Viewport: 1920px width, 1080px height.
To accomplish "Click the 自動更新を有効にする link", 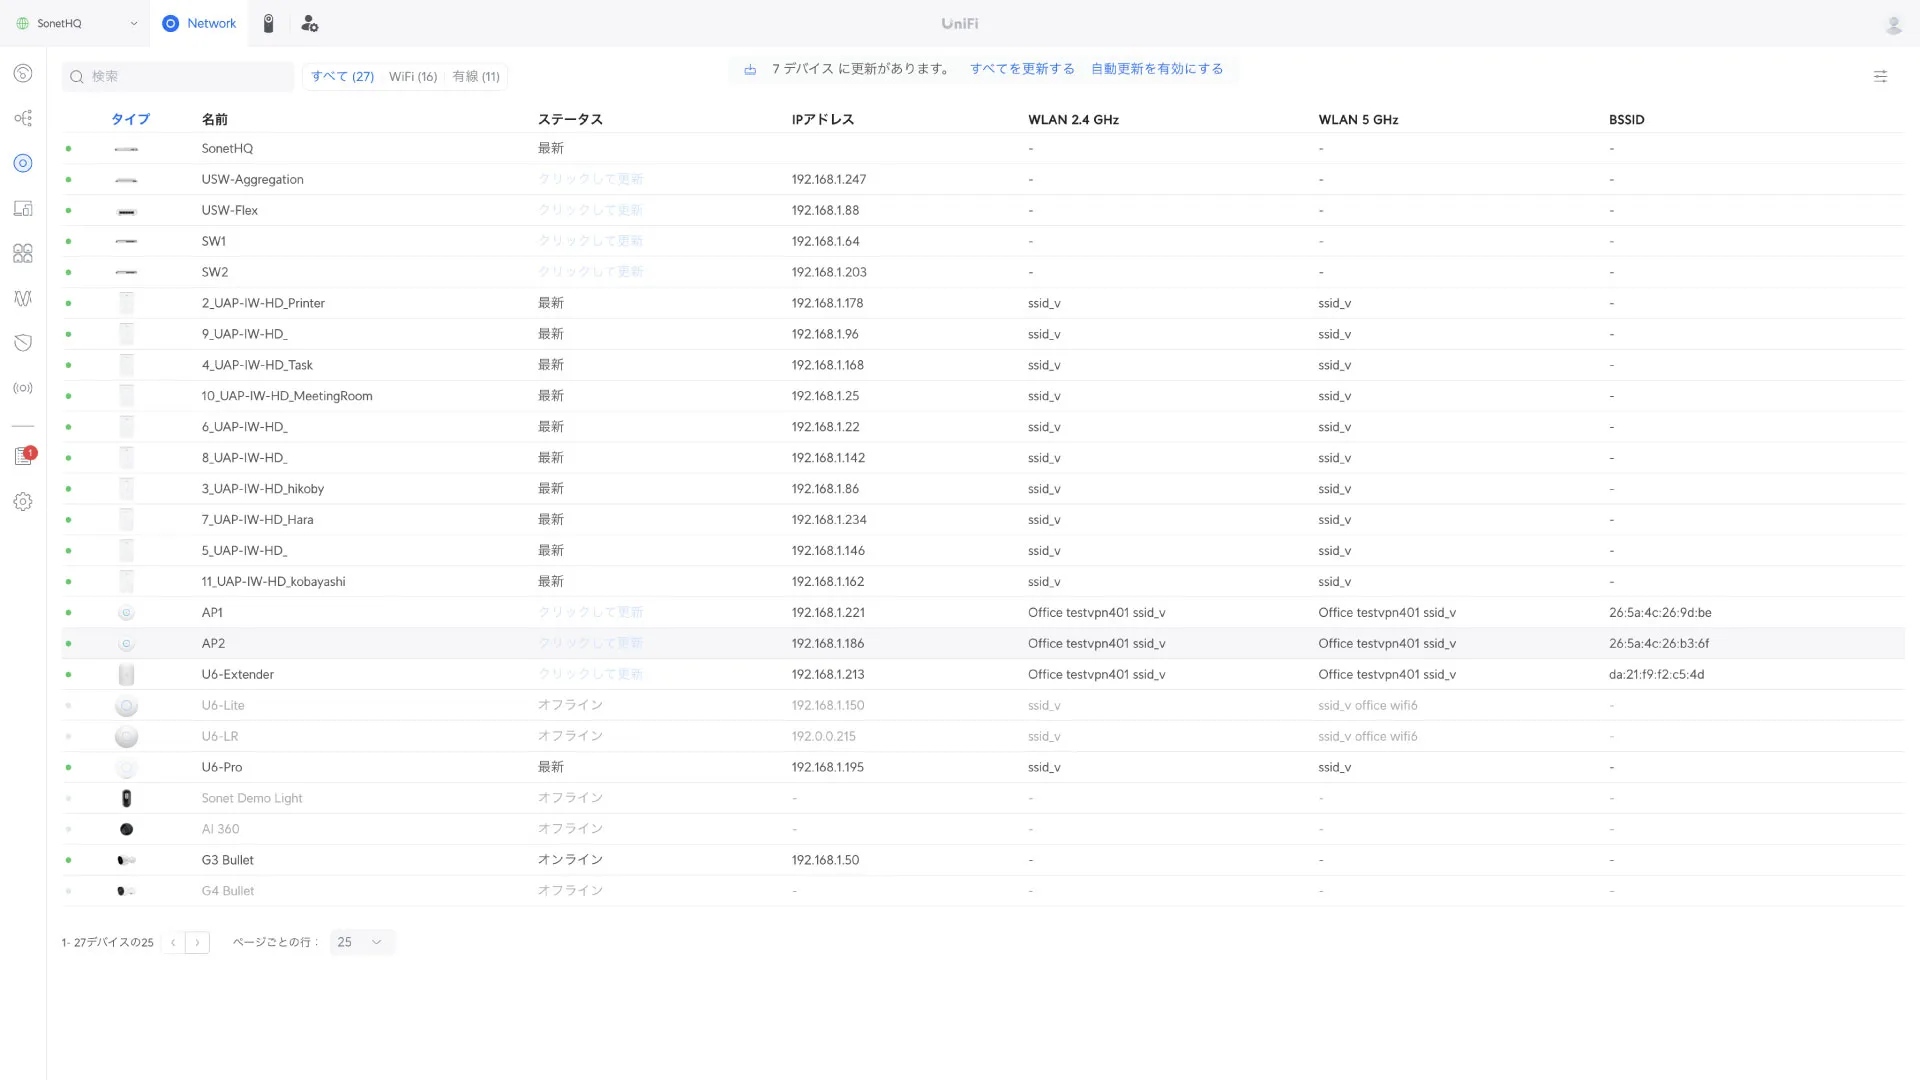I will point(1157,69).
